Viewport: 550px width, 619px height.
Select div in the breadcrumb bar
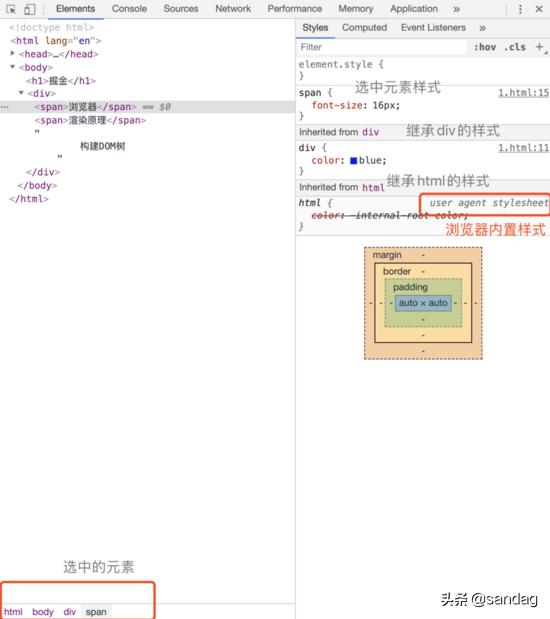pyautogui.click(x=69, y=611)
